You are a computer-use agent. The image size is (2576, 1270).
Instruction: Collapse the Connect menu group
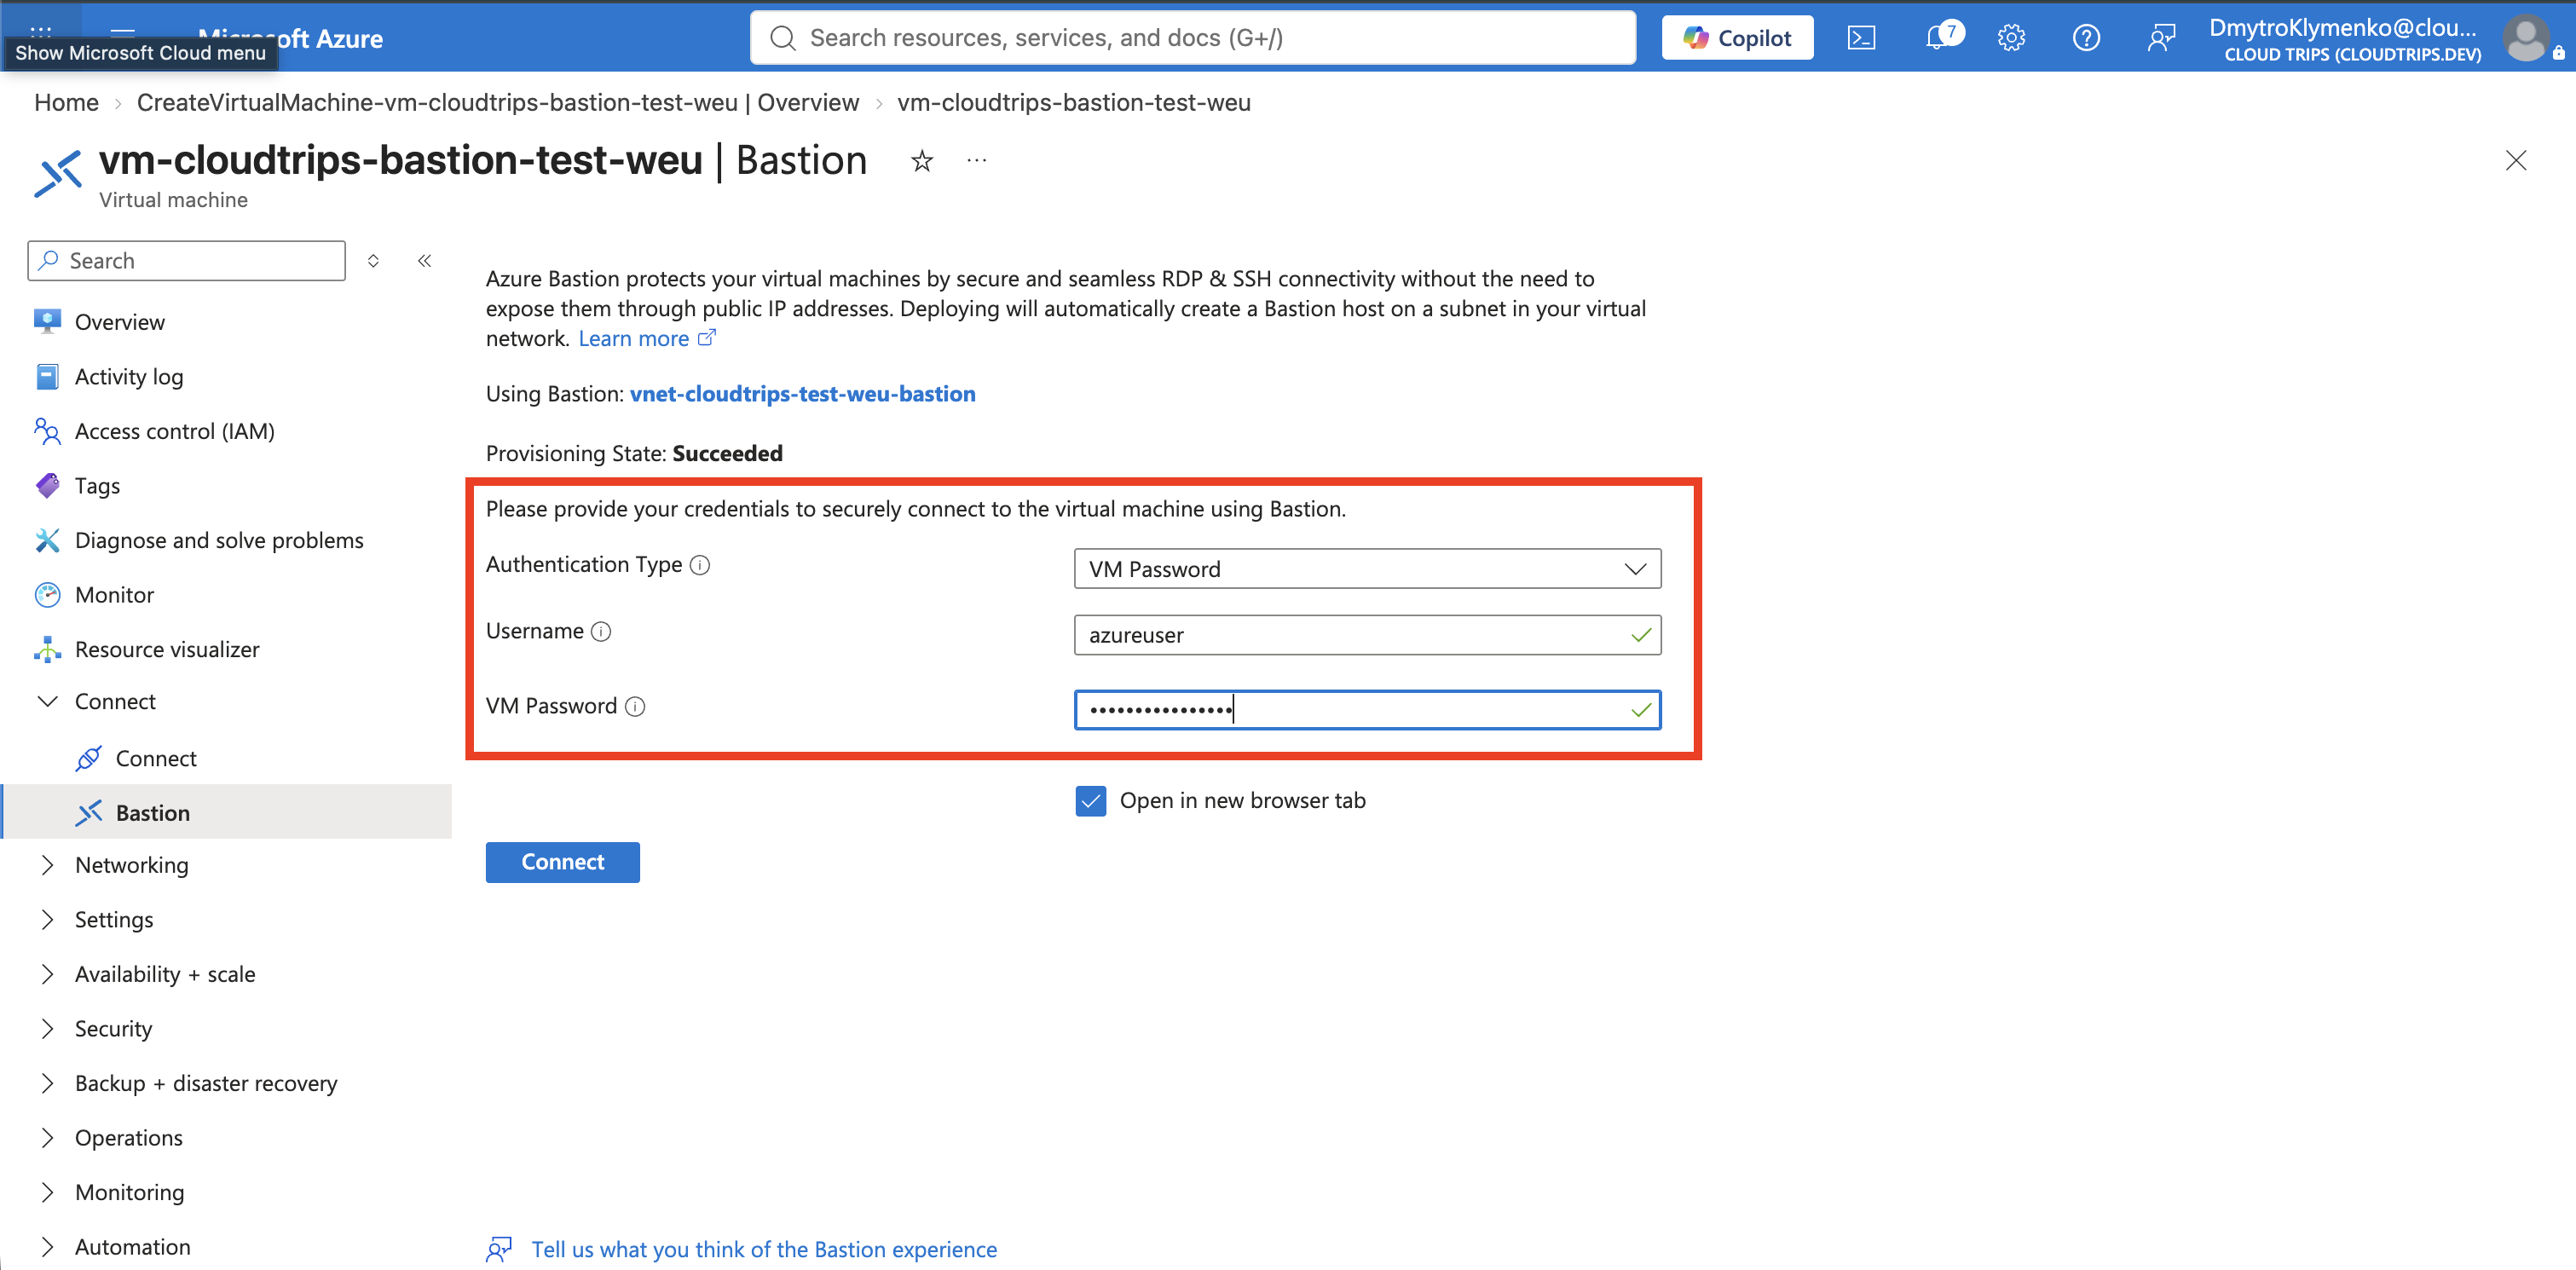coord(47,702)
